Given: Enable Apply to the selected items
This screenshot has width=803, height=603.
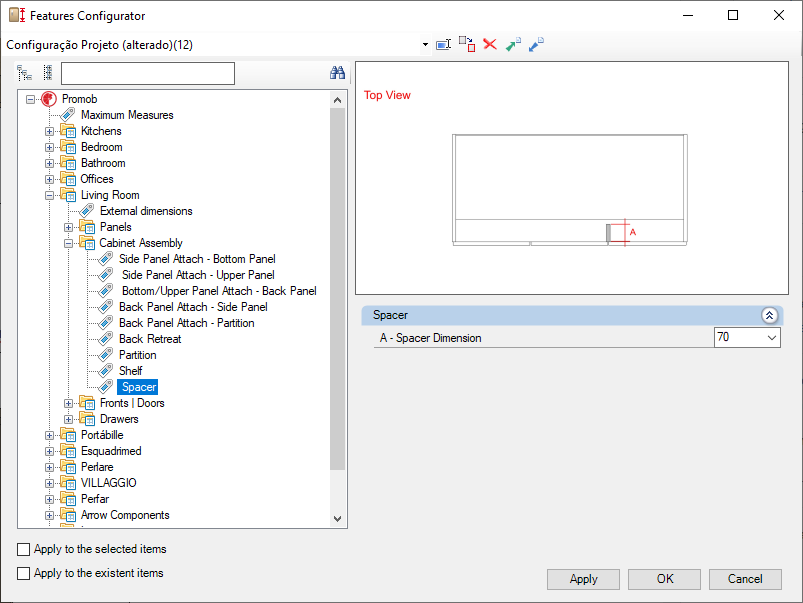Looking at the screenshot, I should [24, 549].
